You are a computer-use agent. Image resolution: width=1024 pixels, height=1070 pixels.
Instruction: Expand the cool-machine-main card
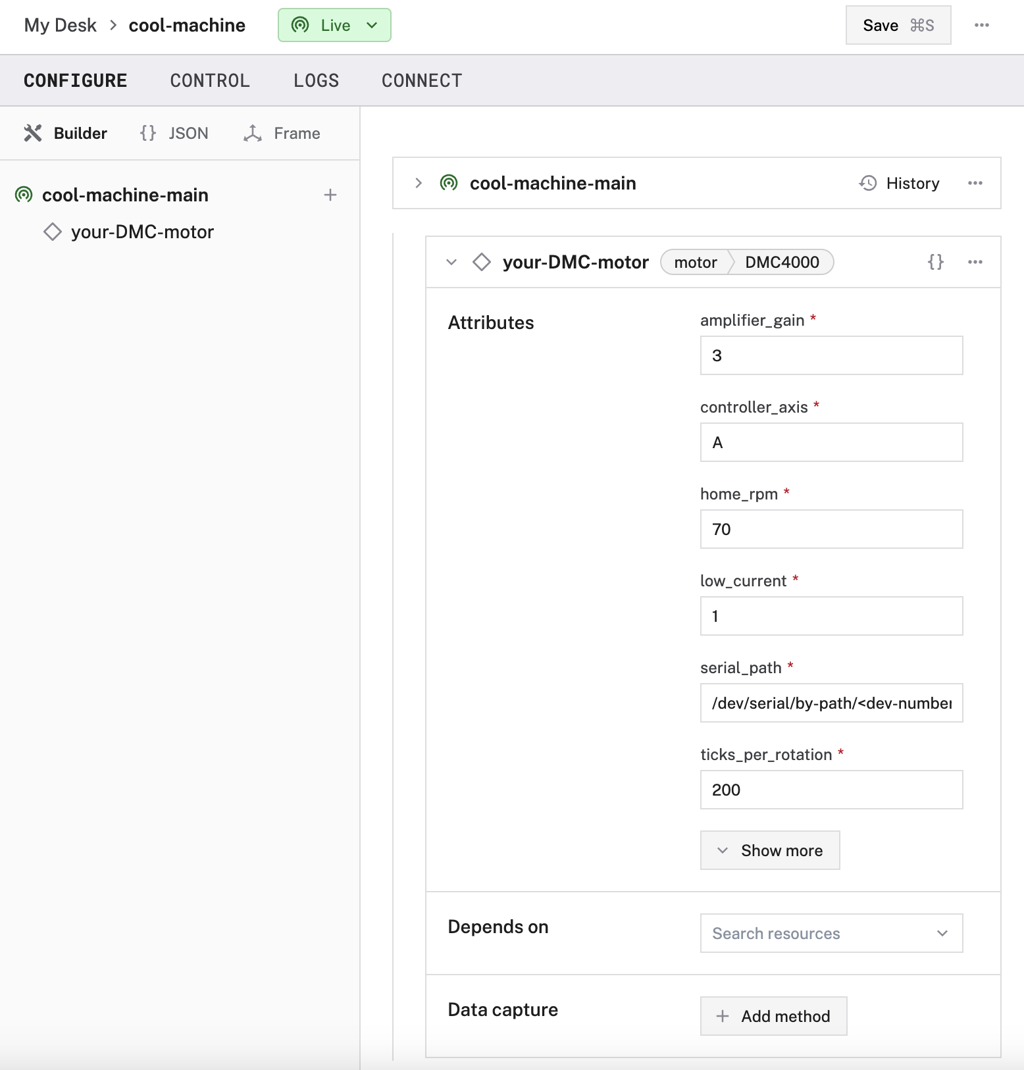pyautogui.click(x=419, y=183)
